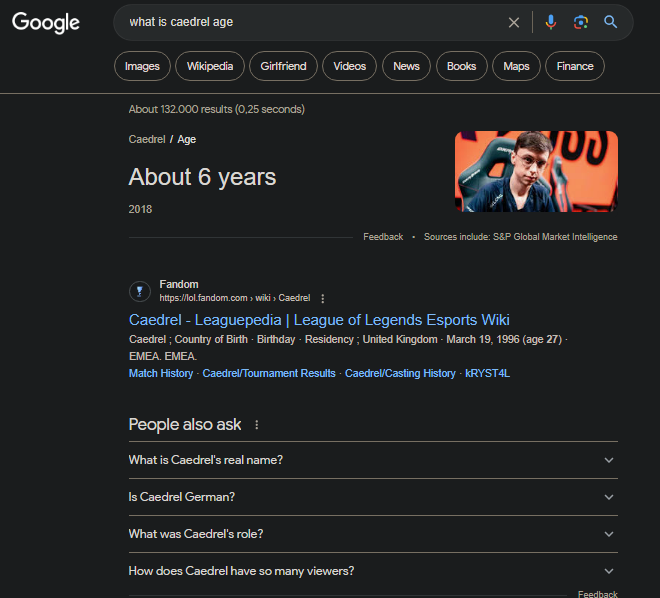The width and height of the screenshot is (660, 598).
Task: Select the Books filter chip
Action: pyautogui.click(x=461, y=66)
